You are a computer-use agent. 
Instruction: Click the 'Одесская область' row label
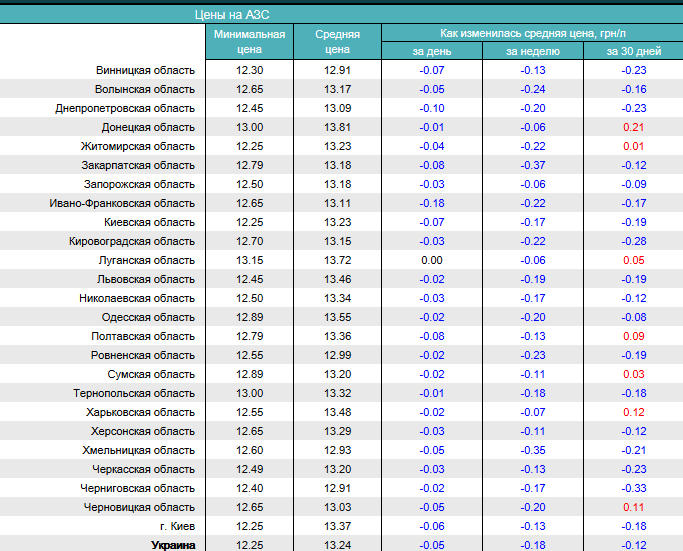149,317
